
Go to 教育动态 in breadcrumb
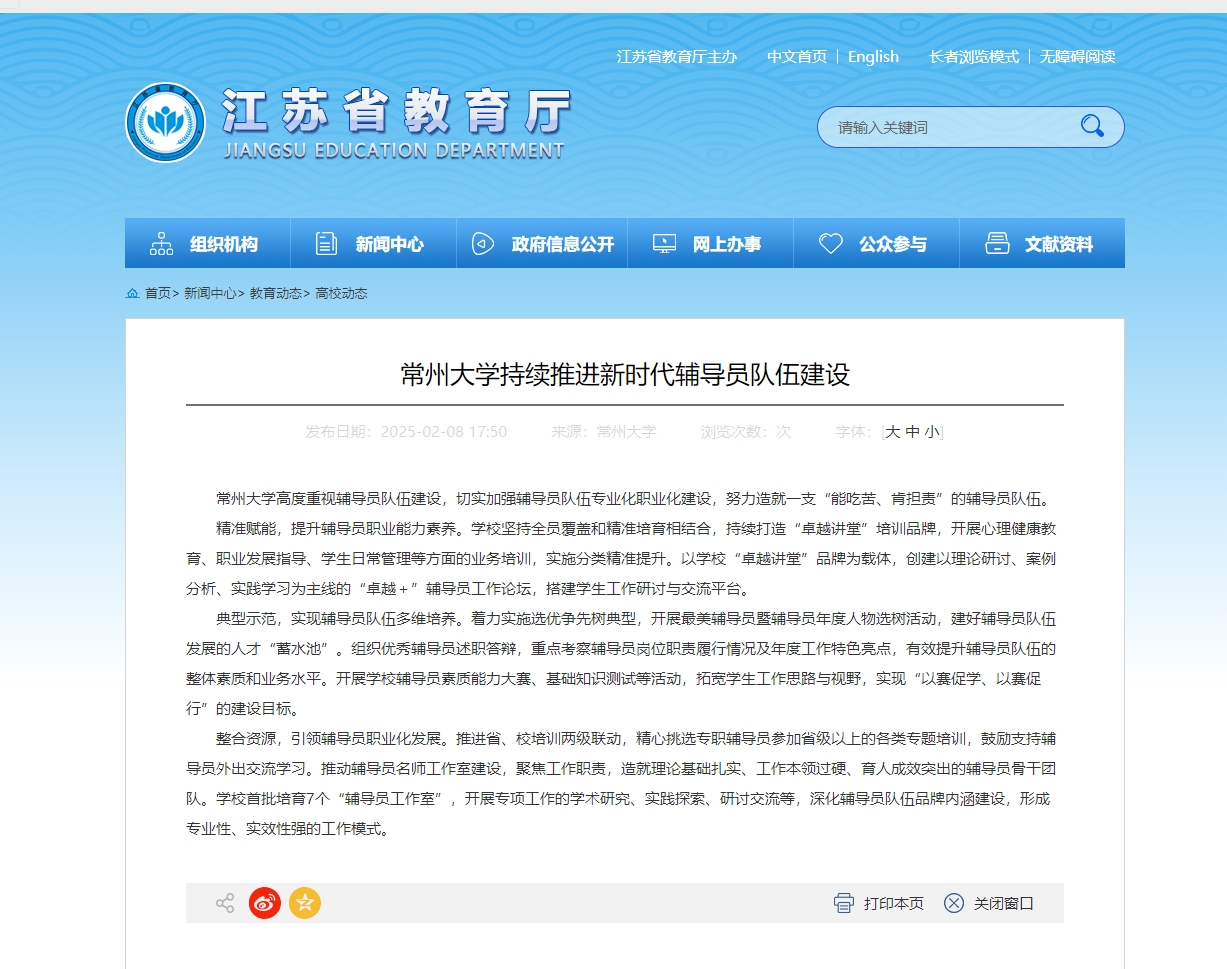275,293
